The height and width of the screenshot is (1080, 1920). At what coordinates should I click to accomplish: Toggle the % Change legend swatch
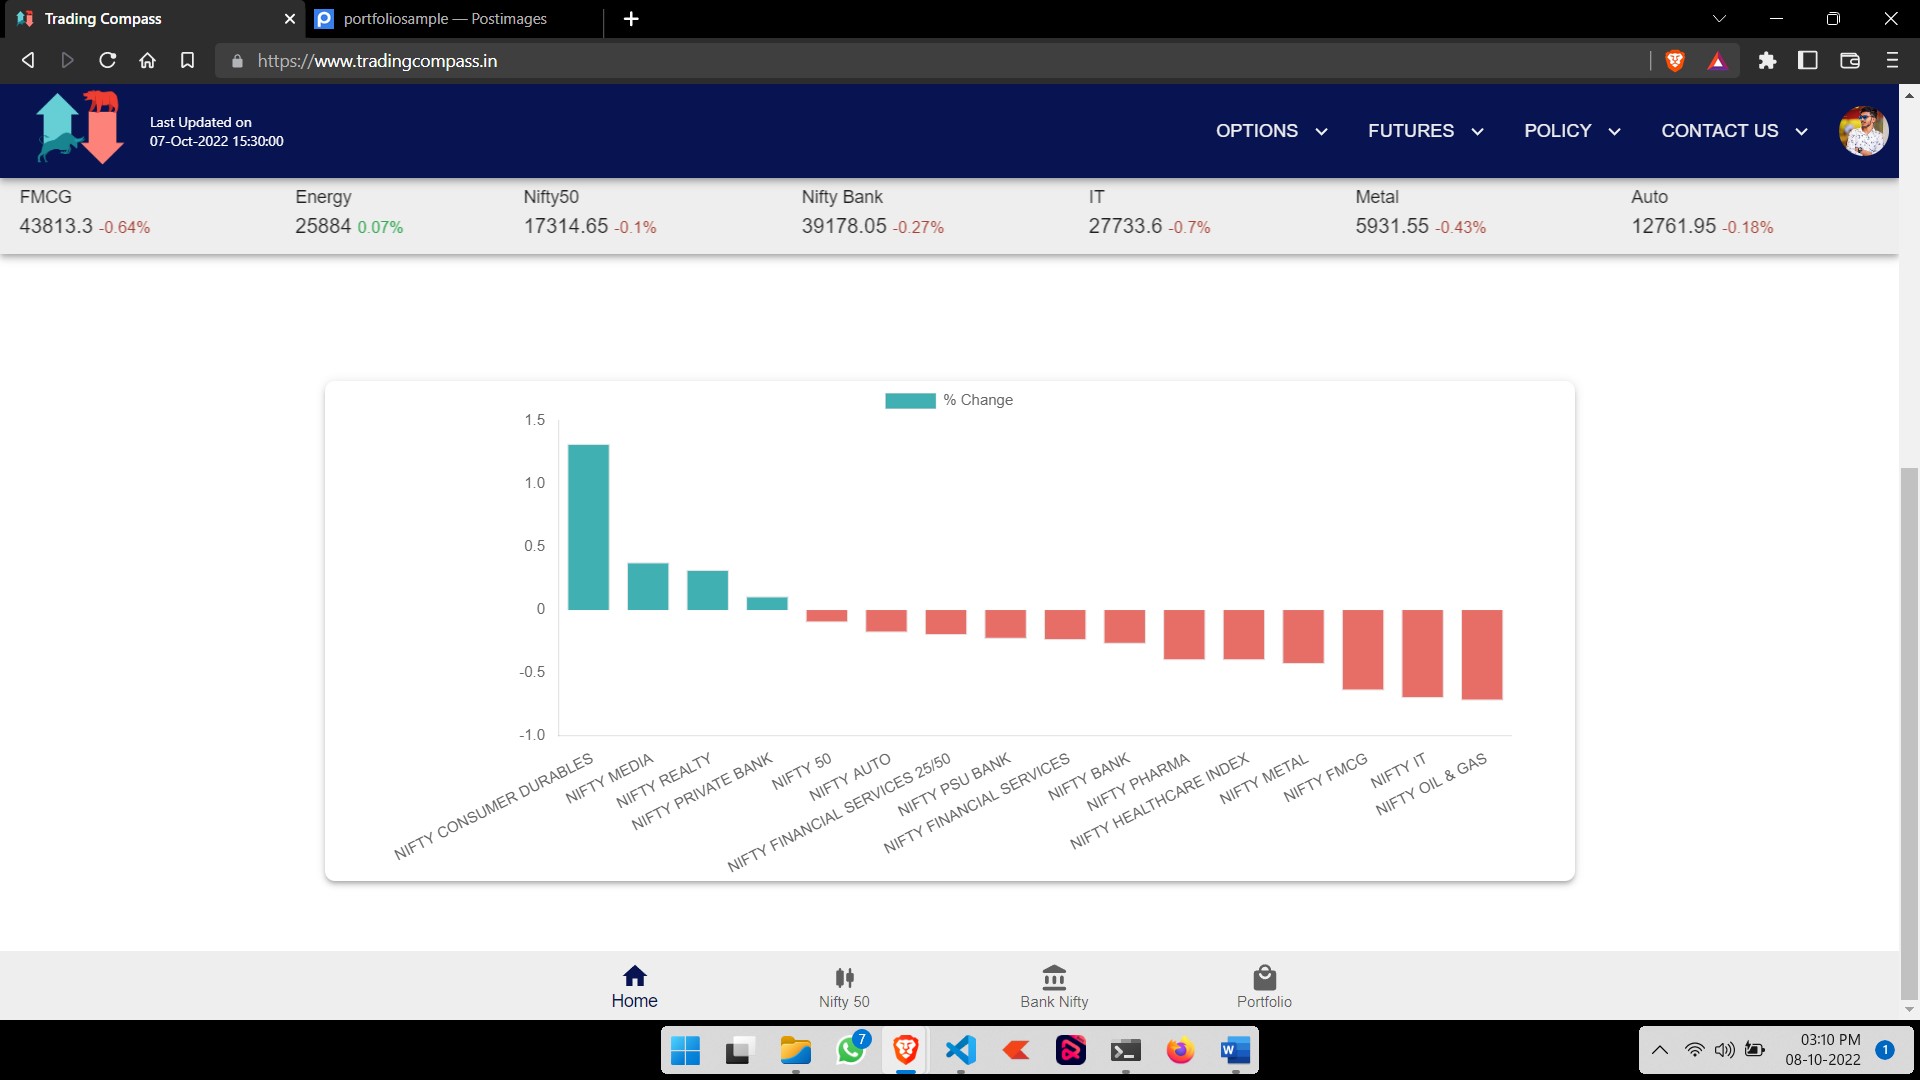click(x=910, y=400)
